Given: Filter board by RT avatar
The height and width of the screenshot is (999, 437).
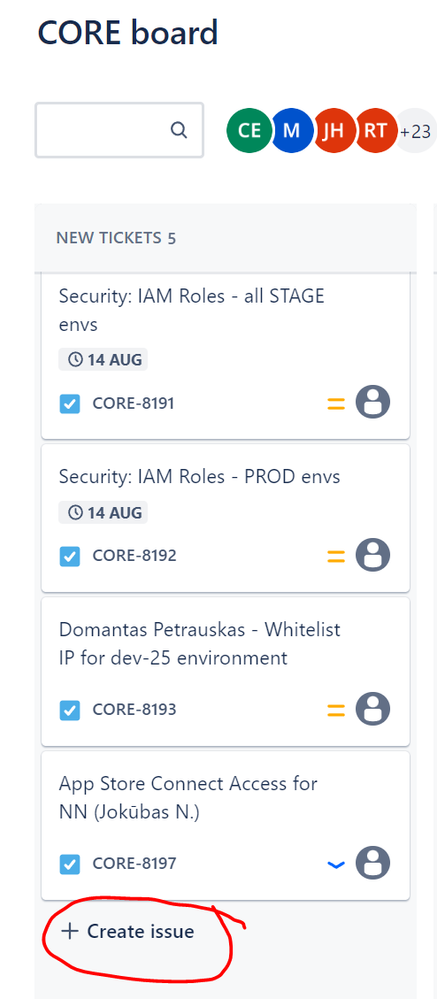Looking at the screenshot, I should [x=376, y=131].
